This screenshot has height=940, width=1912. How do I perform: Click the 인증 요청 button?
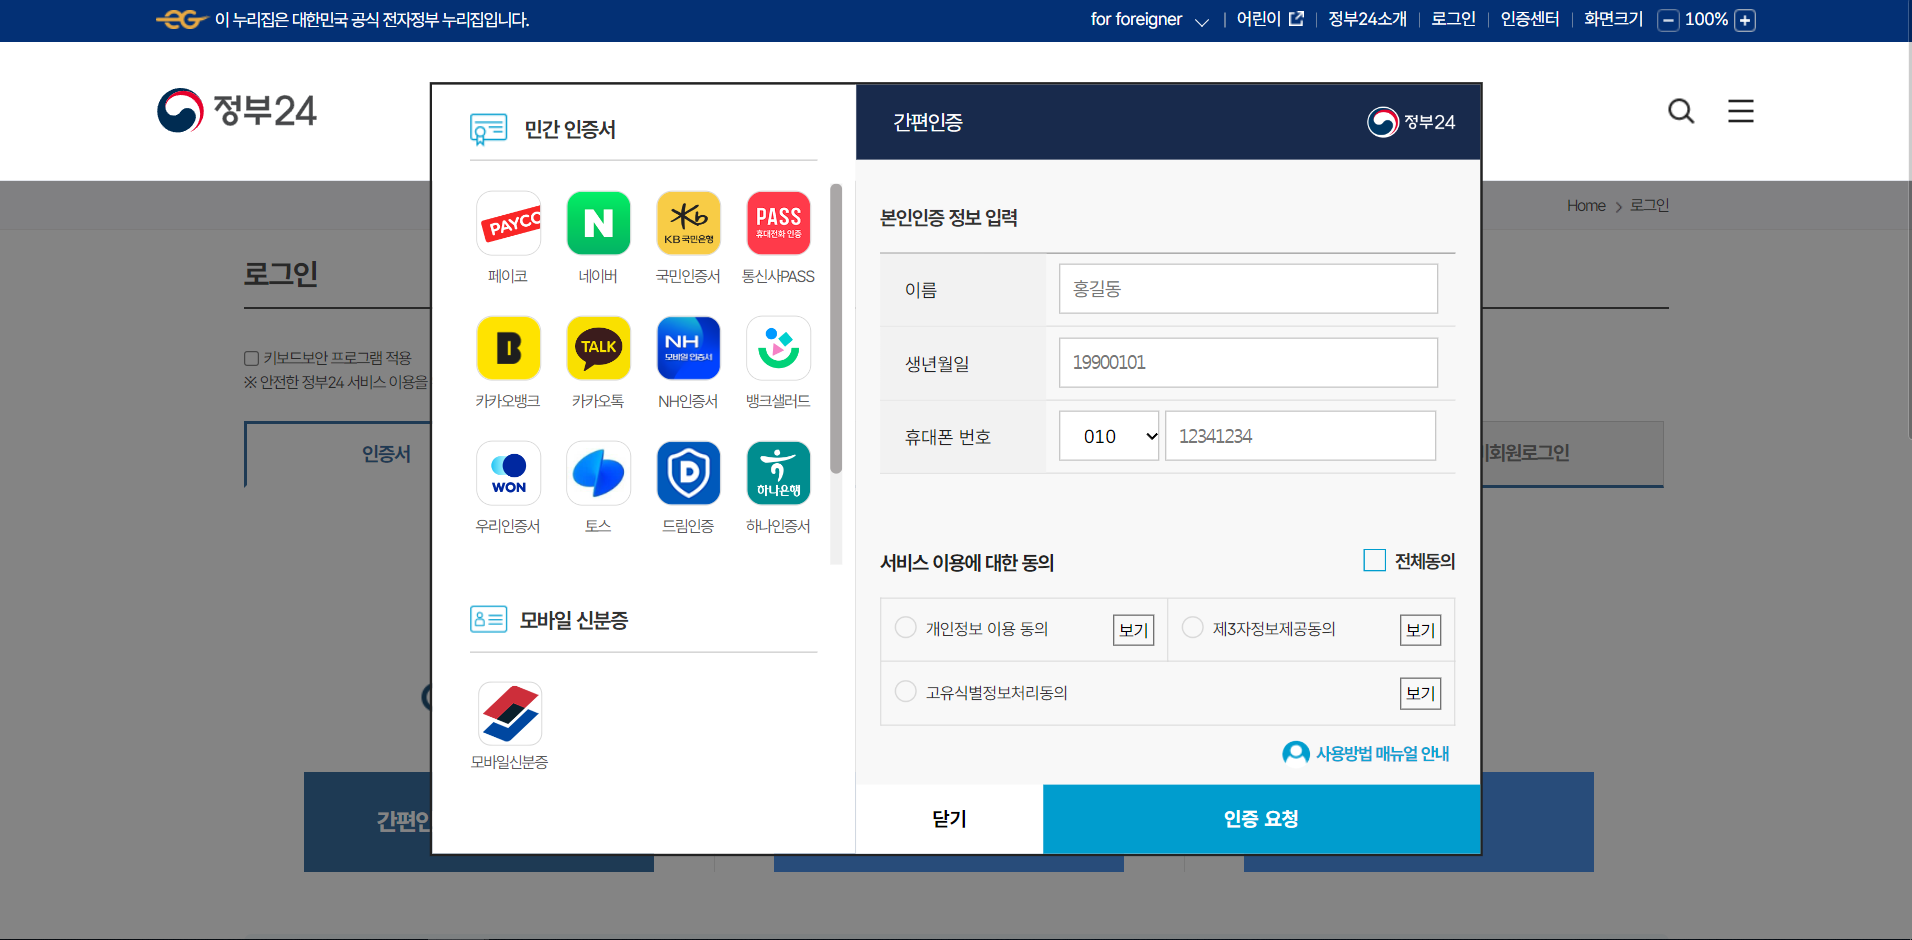point(1261,819)
